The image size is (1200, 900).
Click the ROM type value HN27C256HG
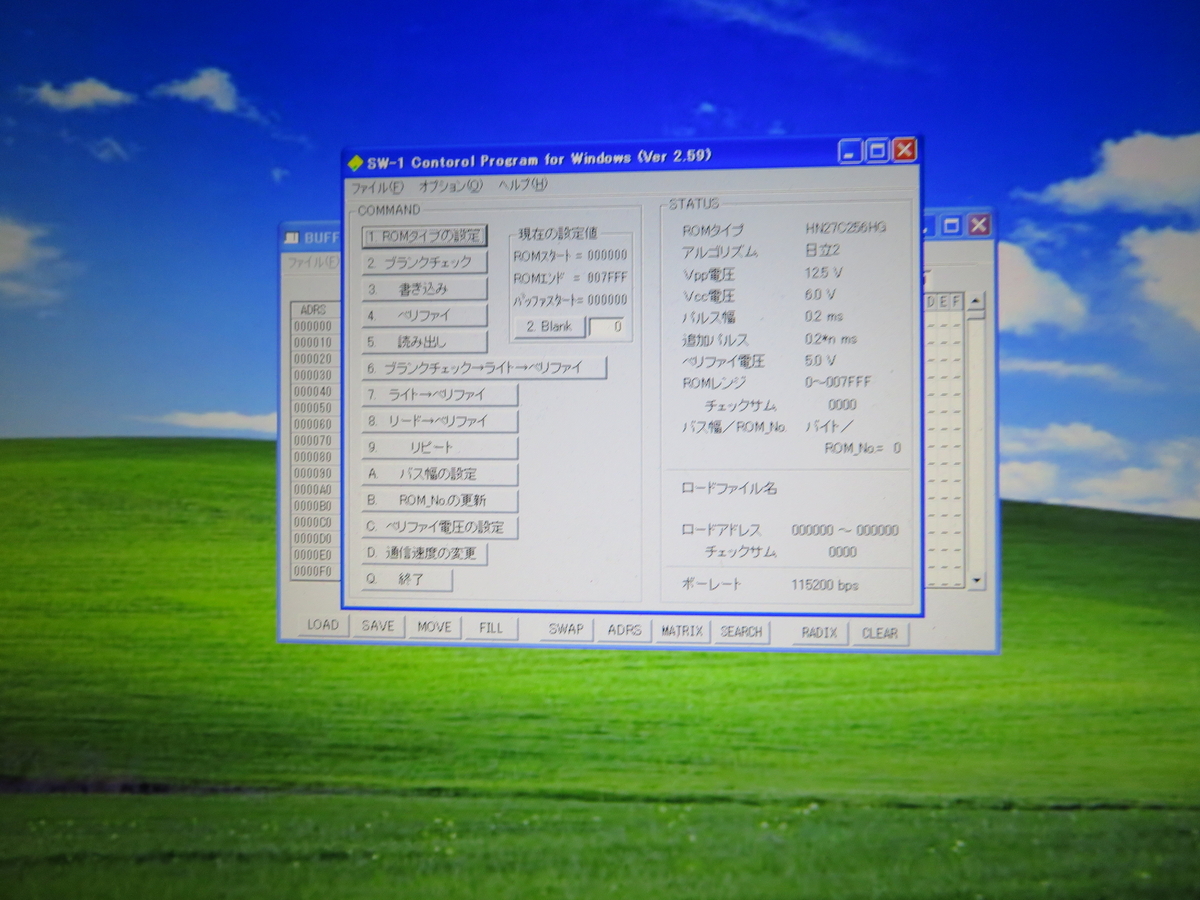[846, 228]
